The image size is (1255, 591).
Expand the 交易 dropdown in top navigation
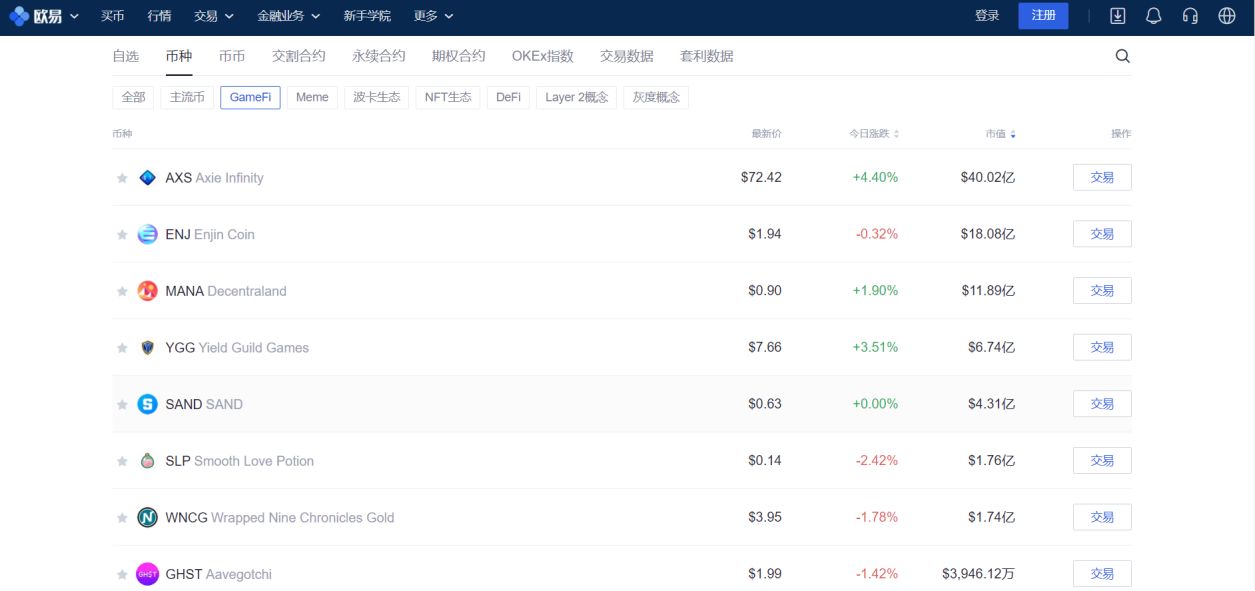[x=213, y=16]
